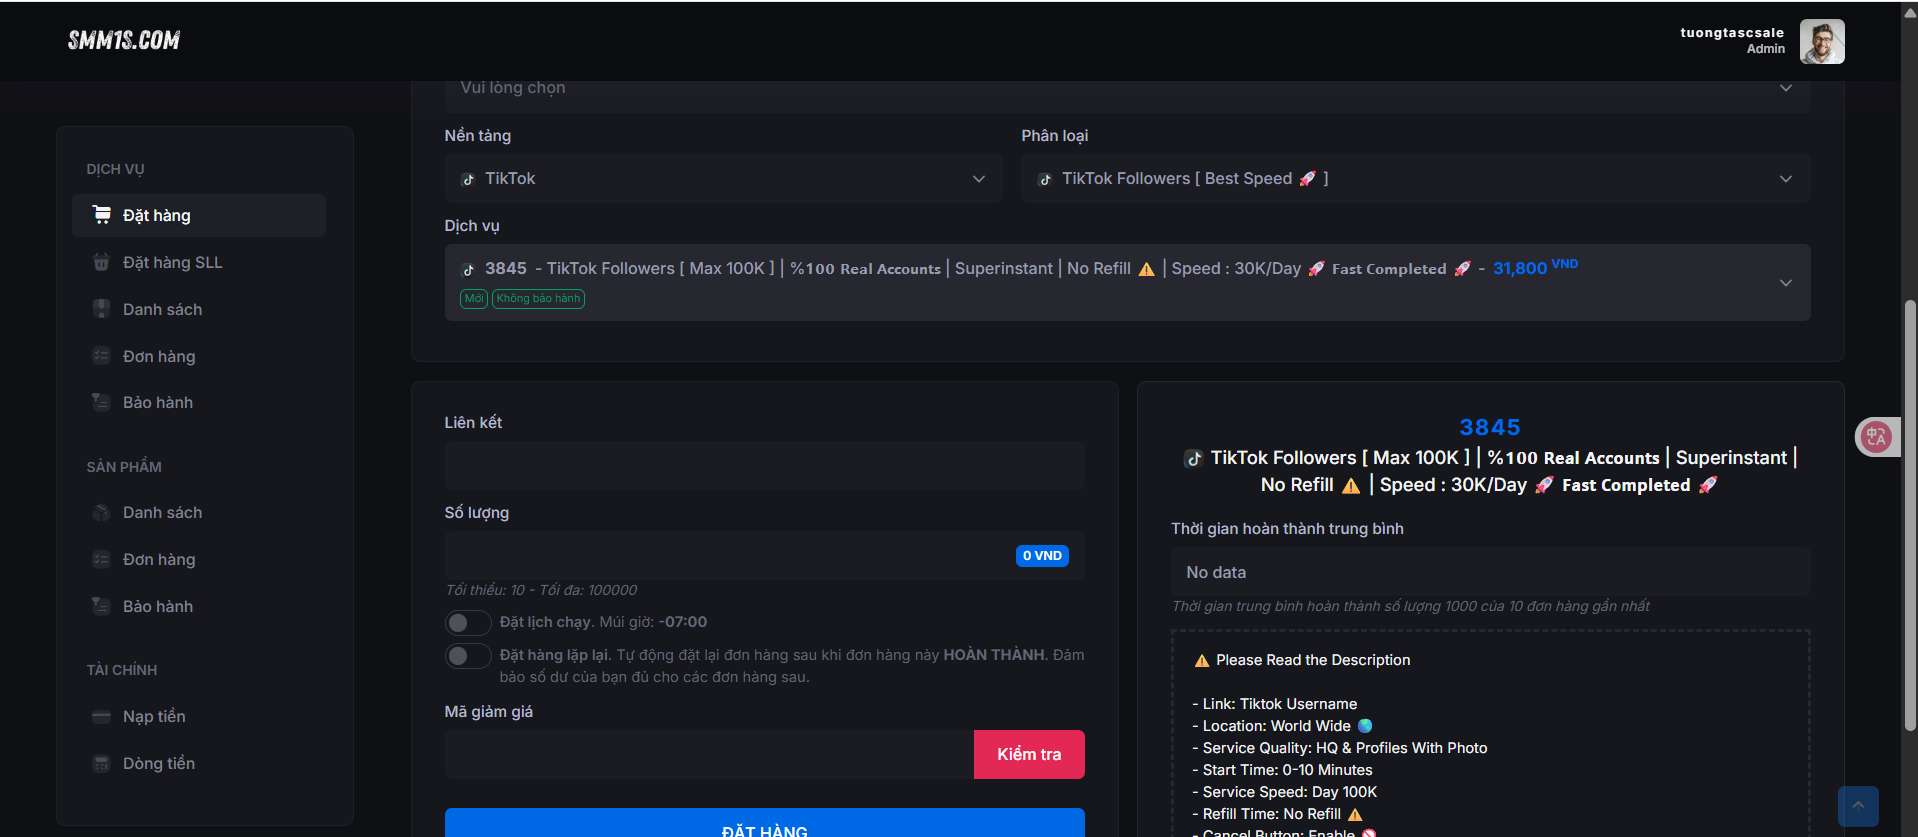Viewport: 1918px width, 837px height.
Task: Click the globe icon after World Wide
Action: [x=1365, y=726]
